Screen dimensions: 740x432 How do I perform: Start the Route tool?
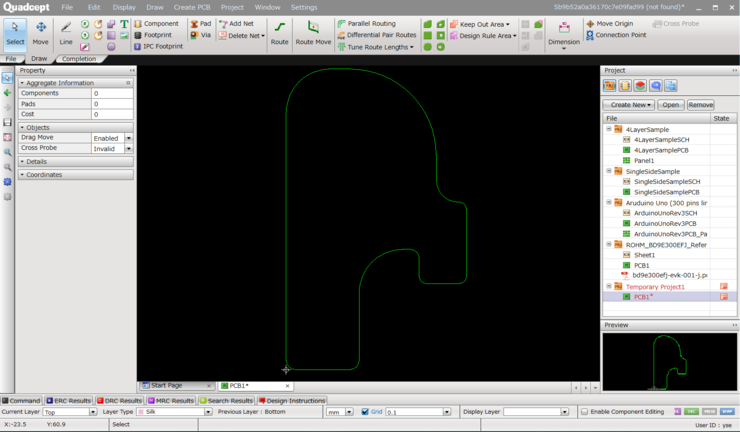(279, 34)
